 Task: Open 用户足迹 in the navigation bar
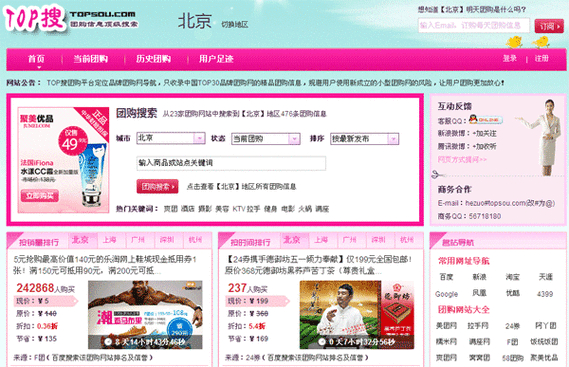pyautogui.click(x=216, y=59)
